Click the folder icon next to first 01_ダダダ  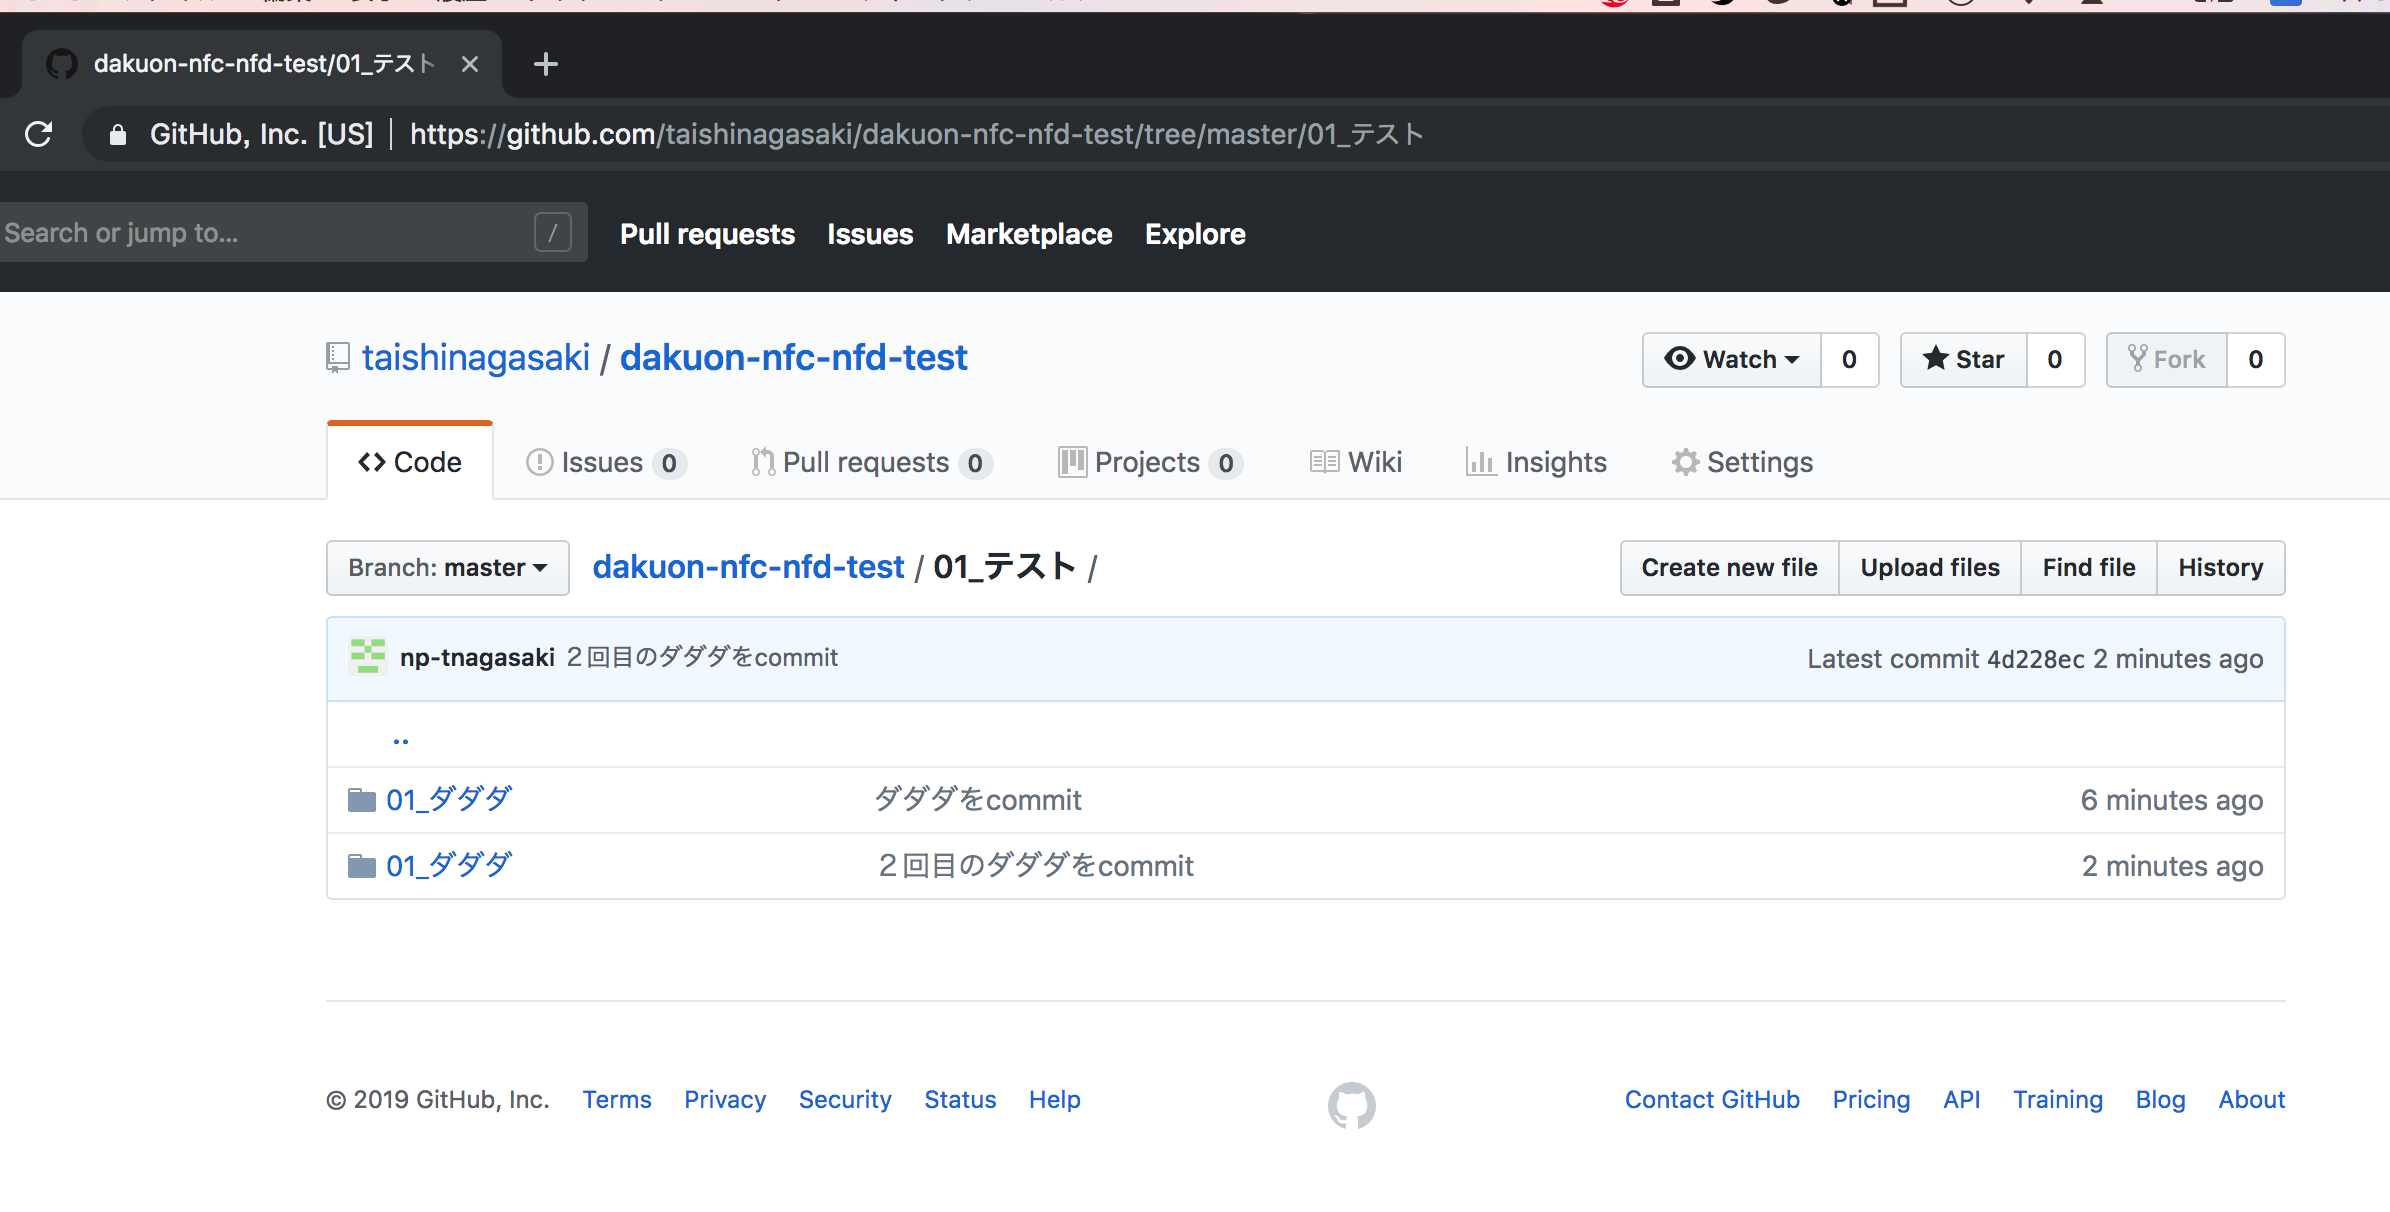[361, 799]
